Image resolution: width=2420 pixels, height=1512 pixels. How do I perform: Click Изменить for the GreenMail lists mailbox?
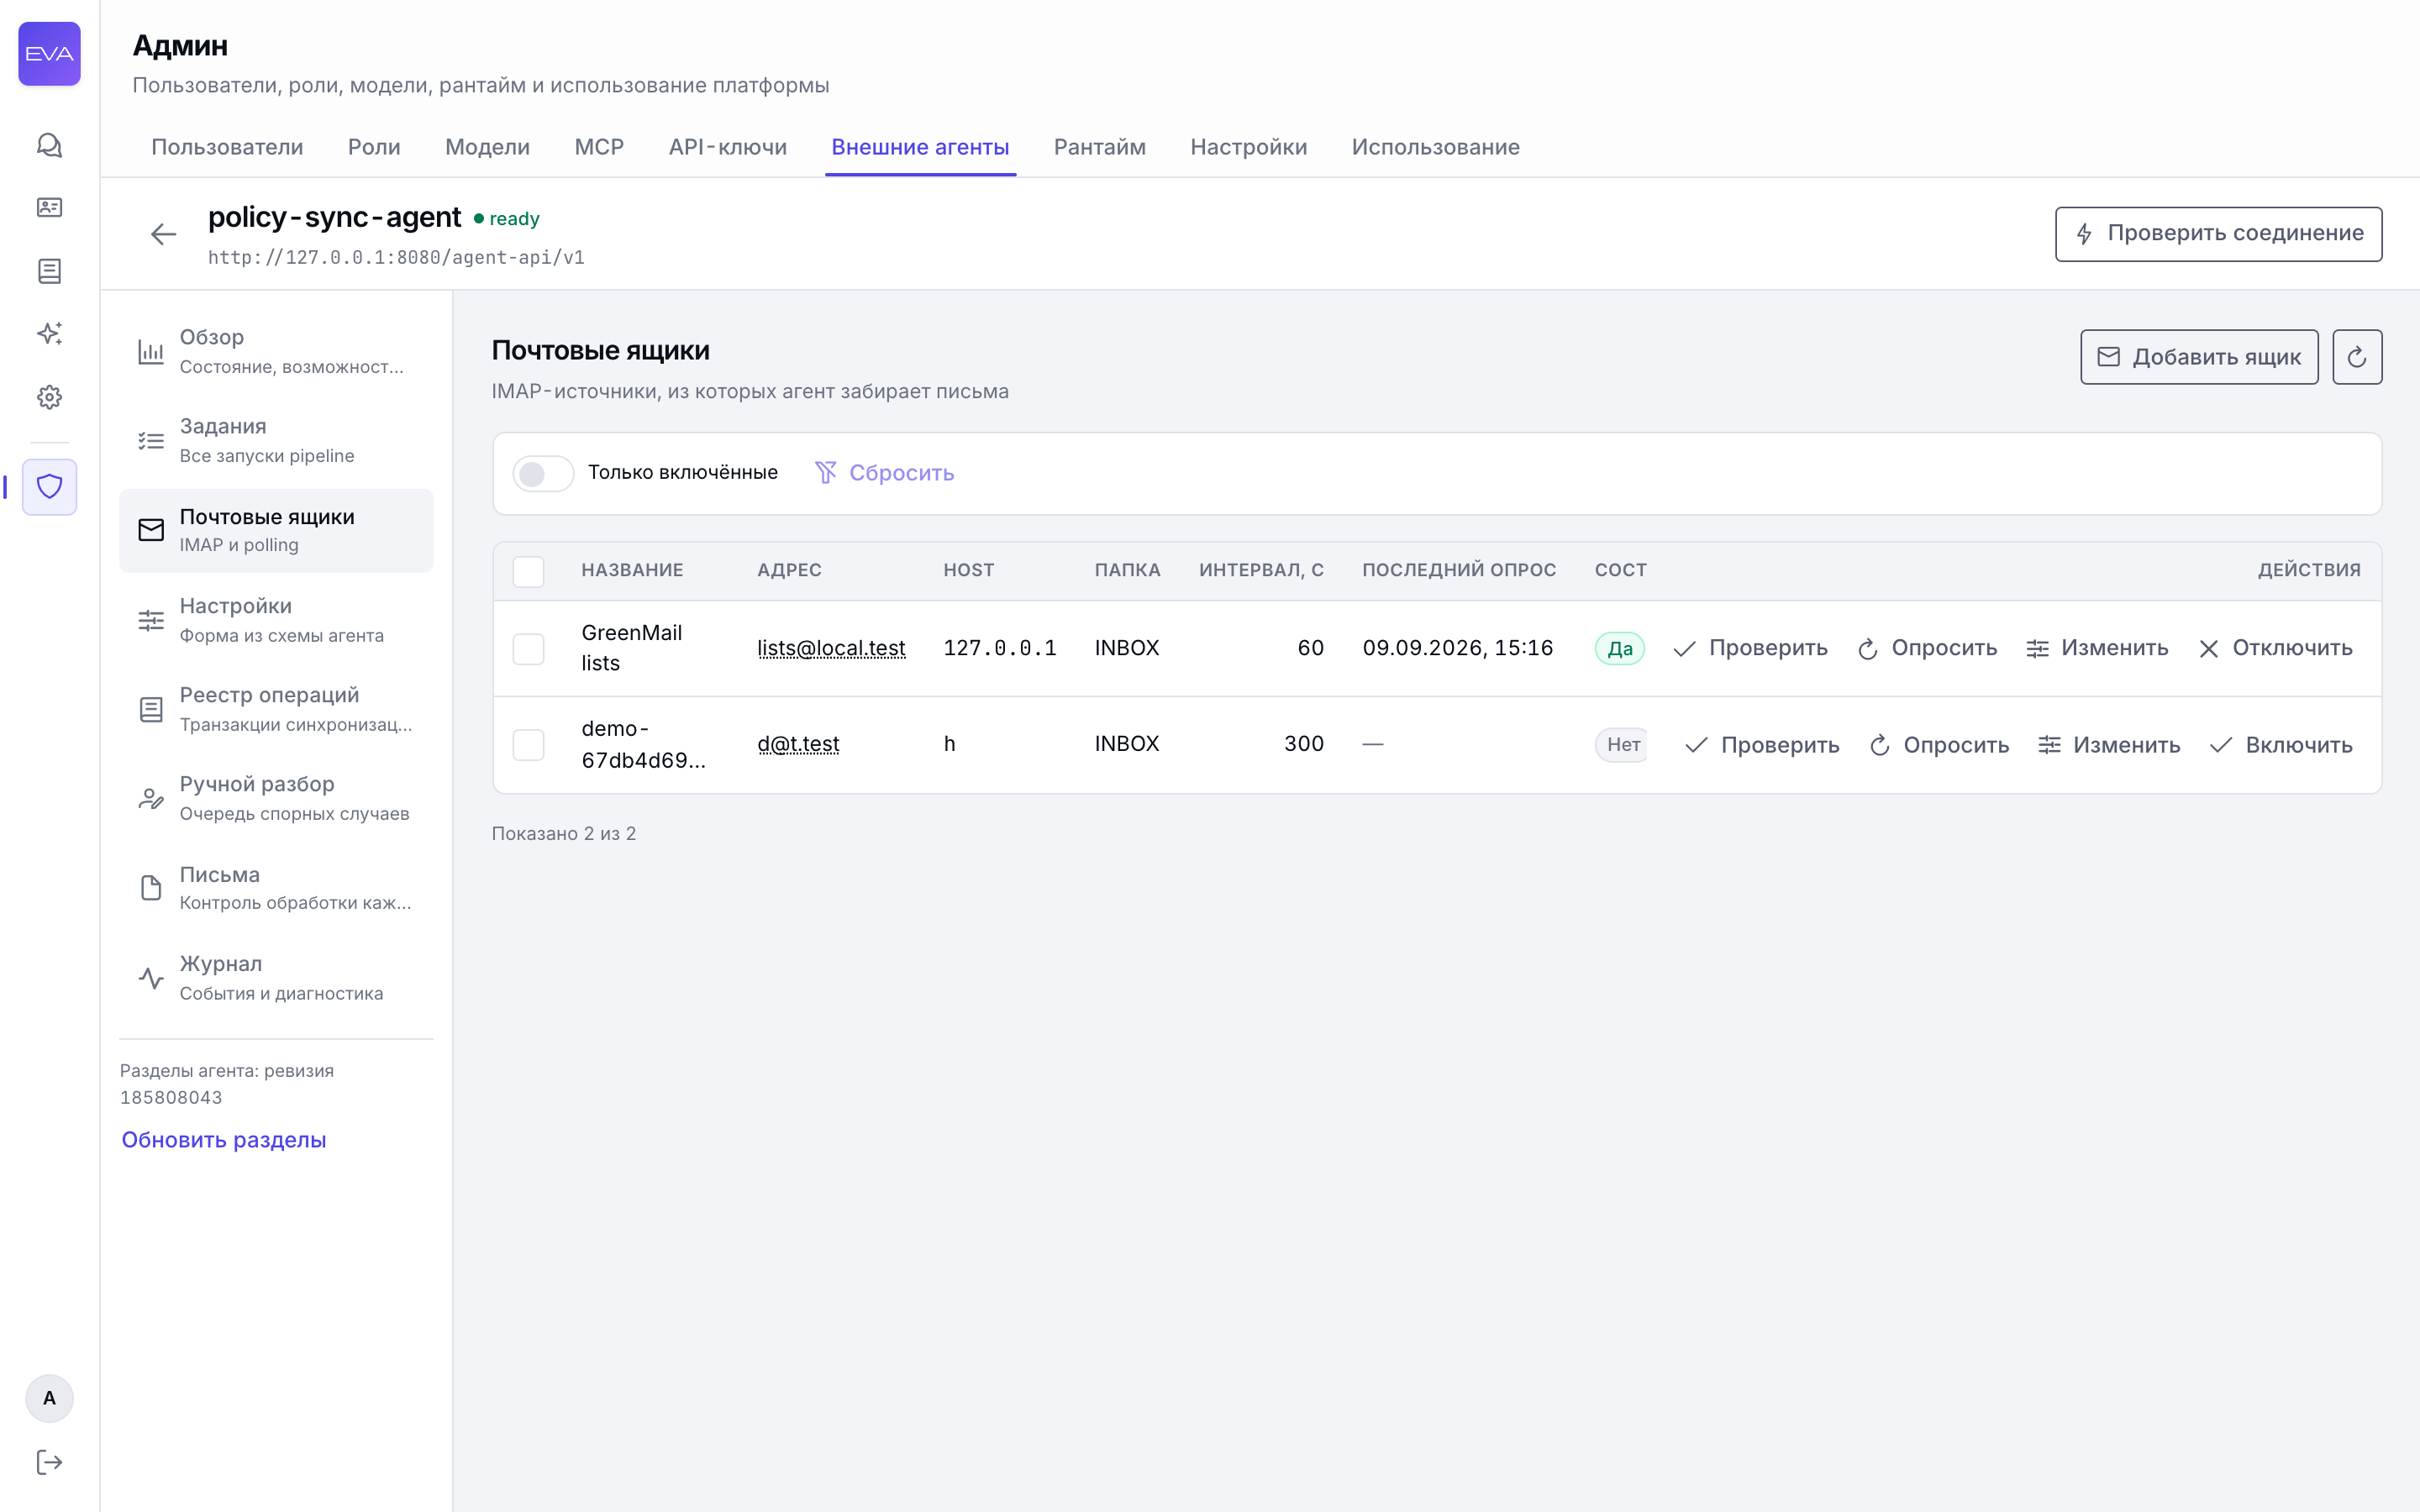2097,649
